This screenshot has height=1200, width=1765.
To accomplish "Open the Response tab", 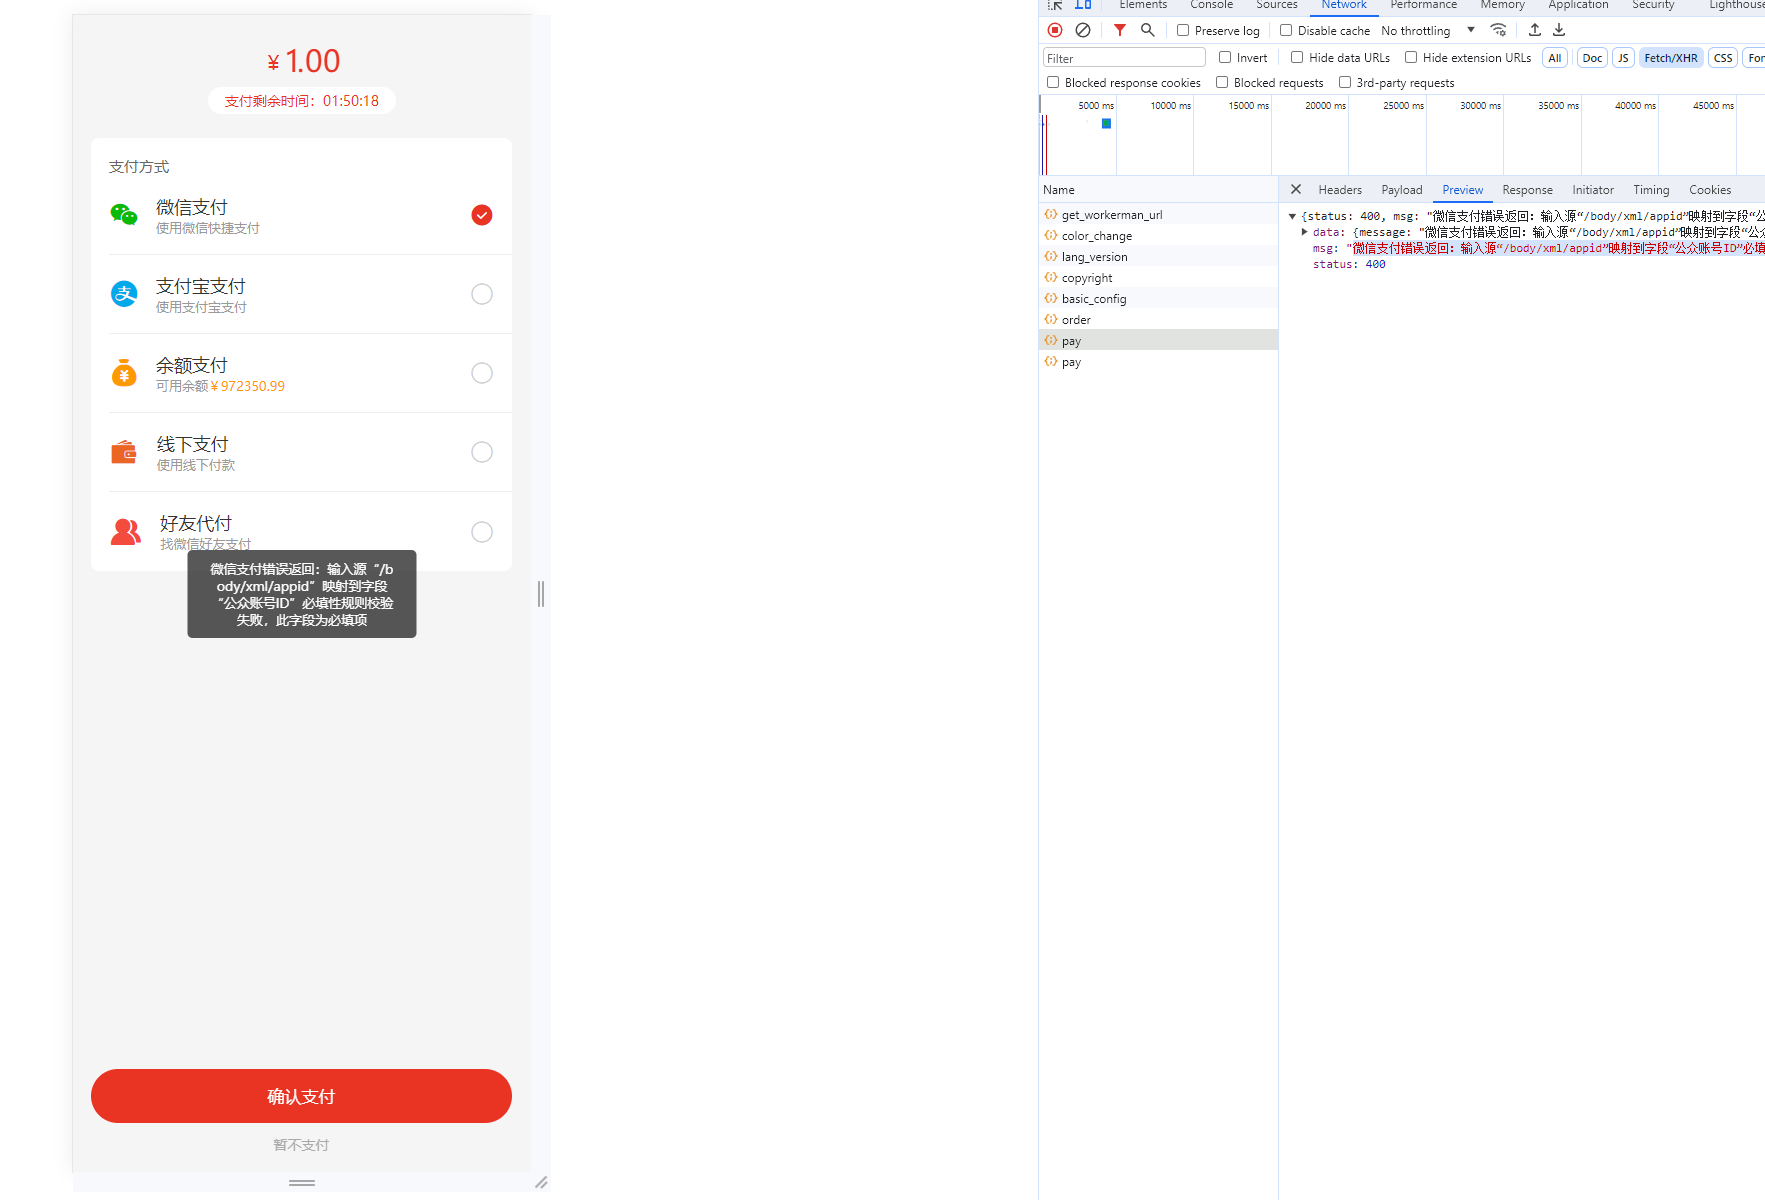I will point(1527,190).
